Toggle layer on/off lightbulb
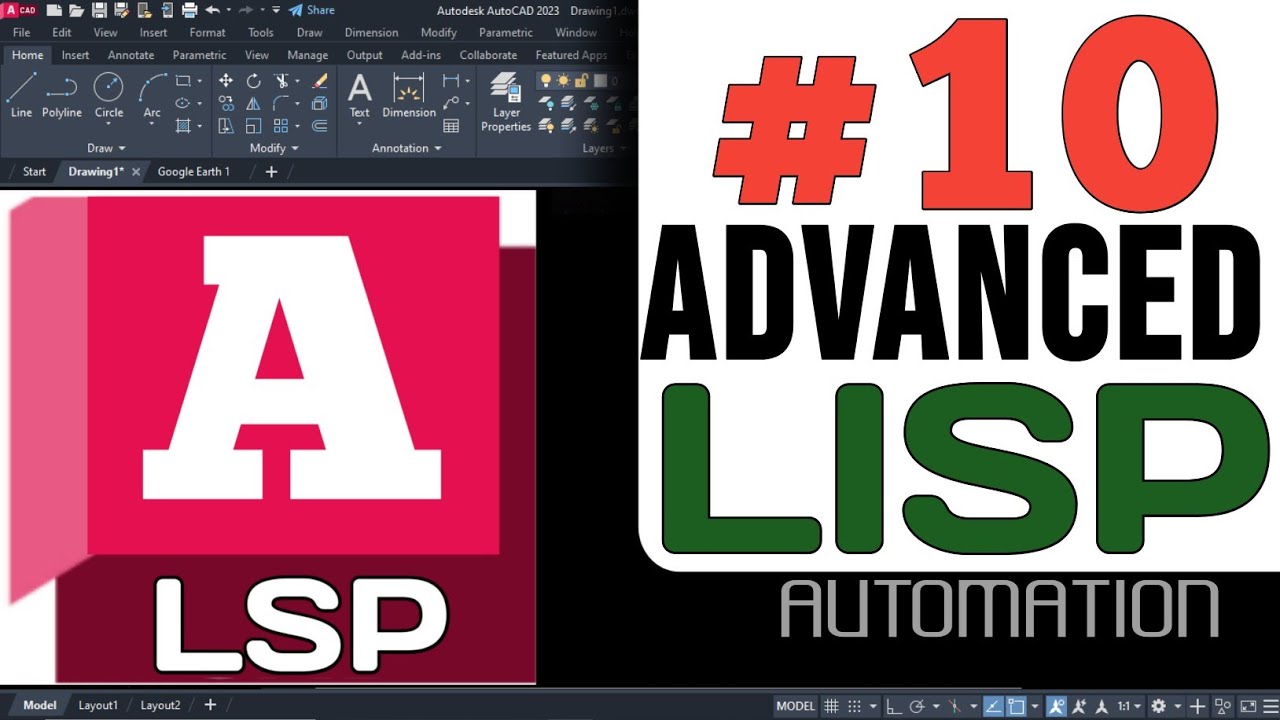1280x720 pixels. tap(547, 81)
